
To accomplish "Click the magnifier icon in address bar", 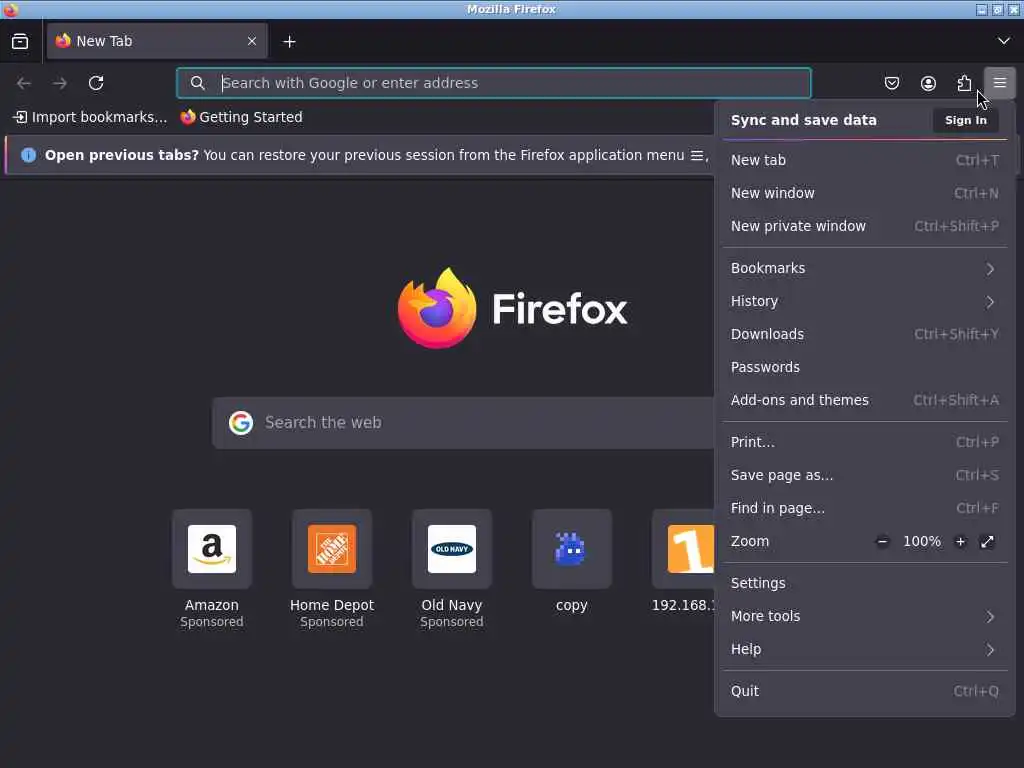I will 197,83.
